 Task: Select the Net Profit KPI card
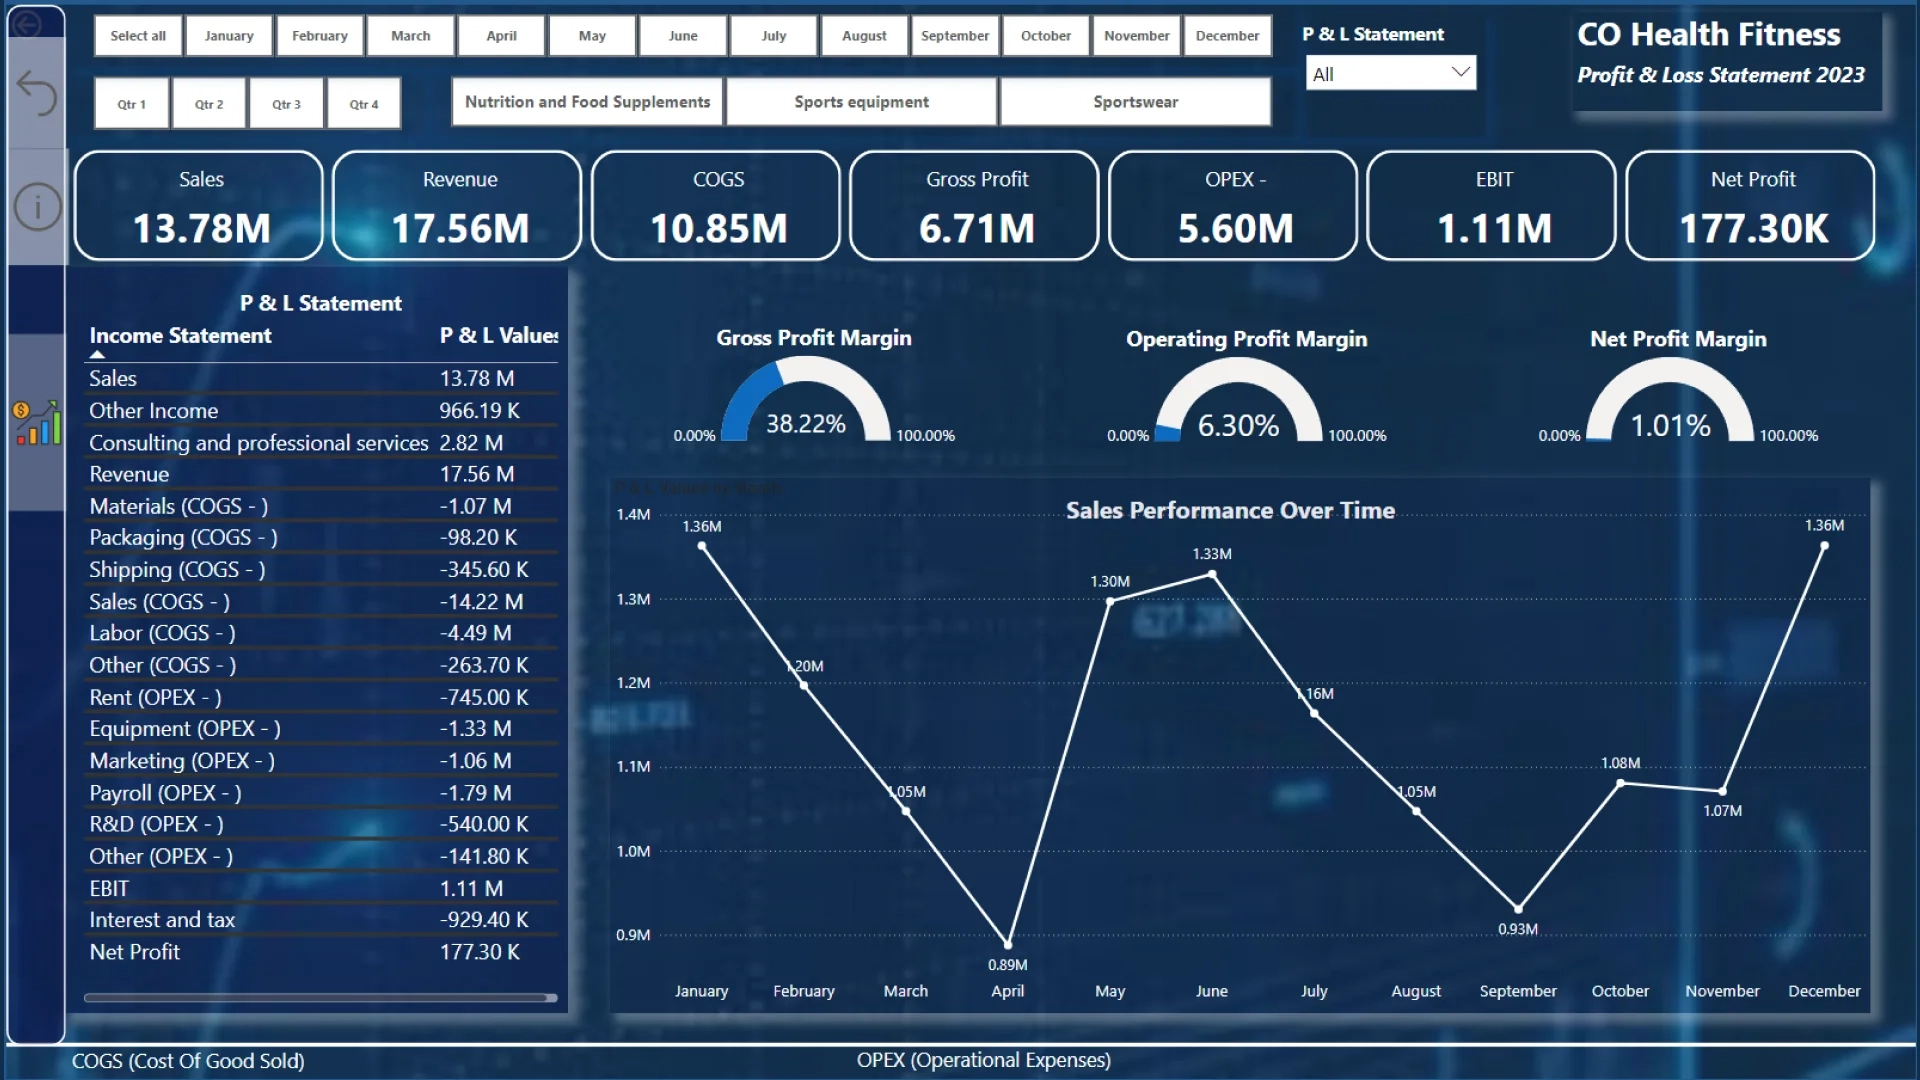coord(1750,205)
